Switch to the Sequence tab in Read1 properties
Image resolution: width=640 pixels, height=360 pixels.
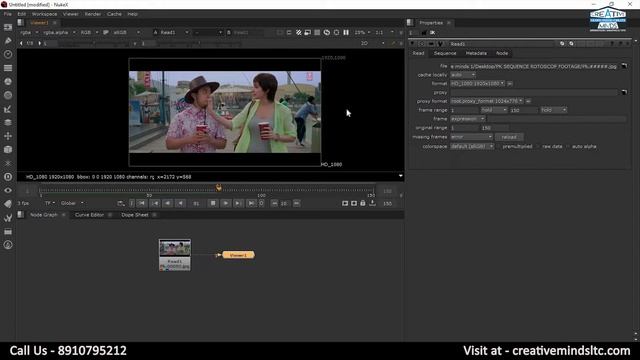click(445, 53)
